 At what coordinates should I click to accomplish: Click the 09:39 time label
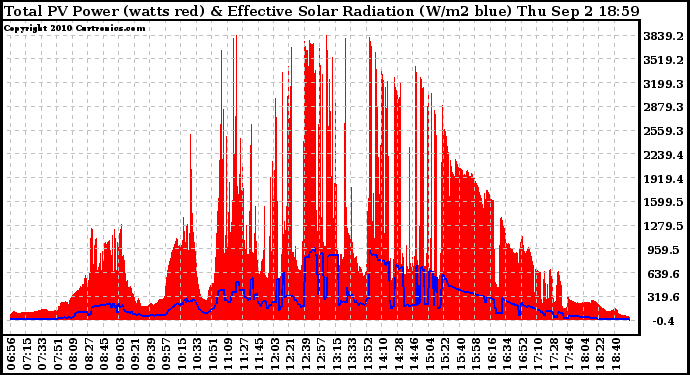[151, 354]
